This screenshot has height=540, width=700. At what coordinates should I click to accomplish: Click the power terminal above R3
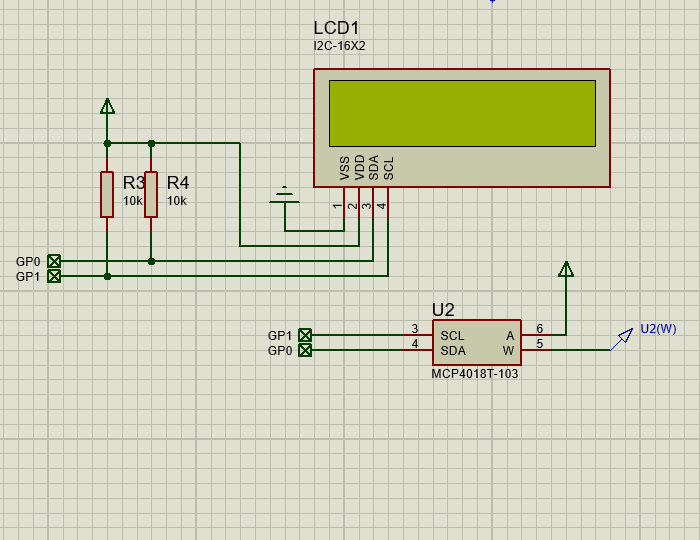tap(107, 106)
